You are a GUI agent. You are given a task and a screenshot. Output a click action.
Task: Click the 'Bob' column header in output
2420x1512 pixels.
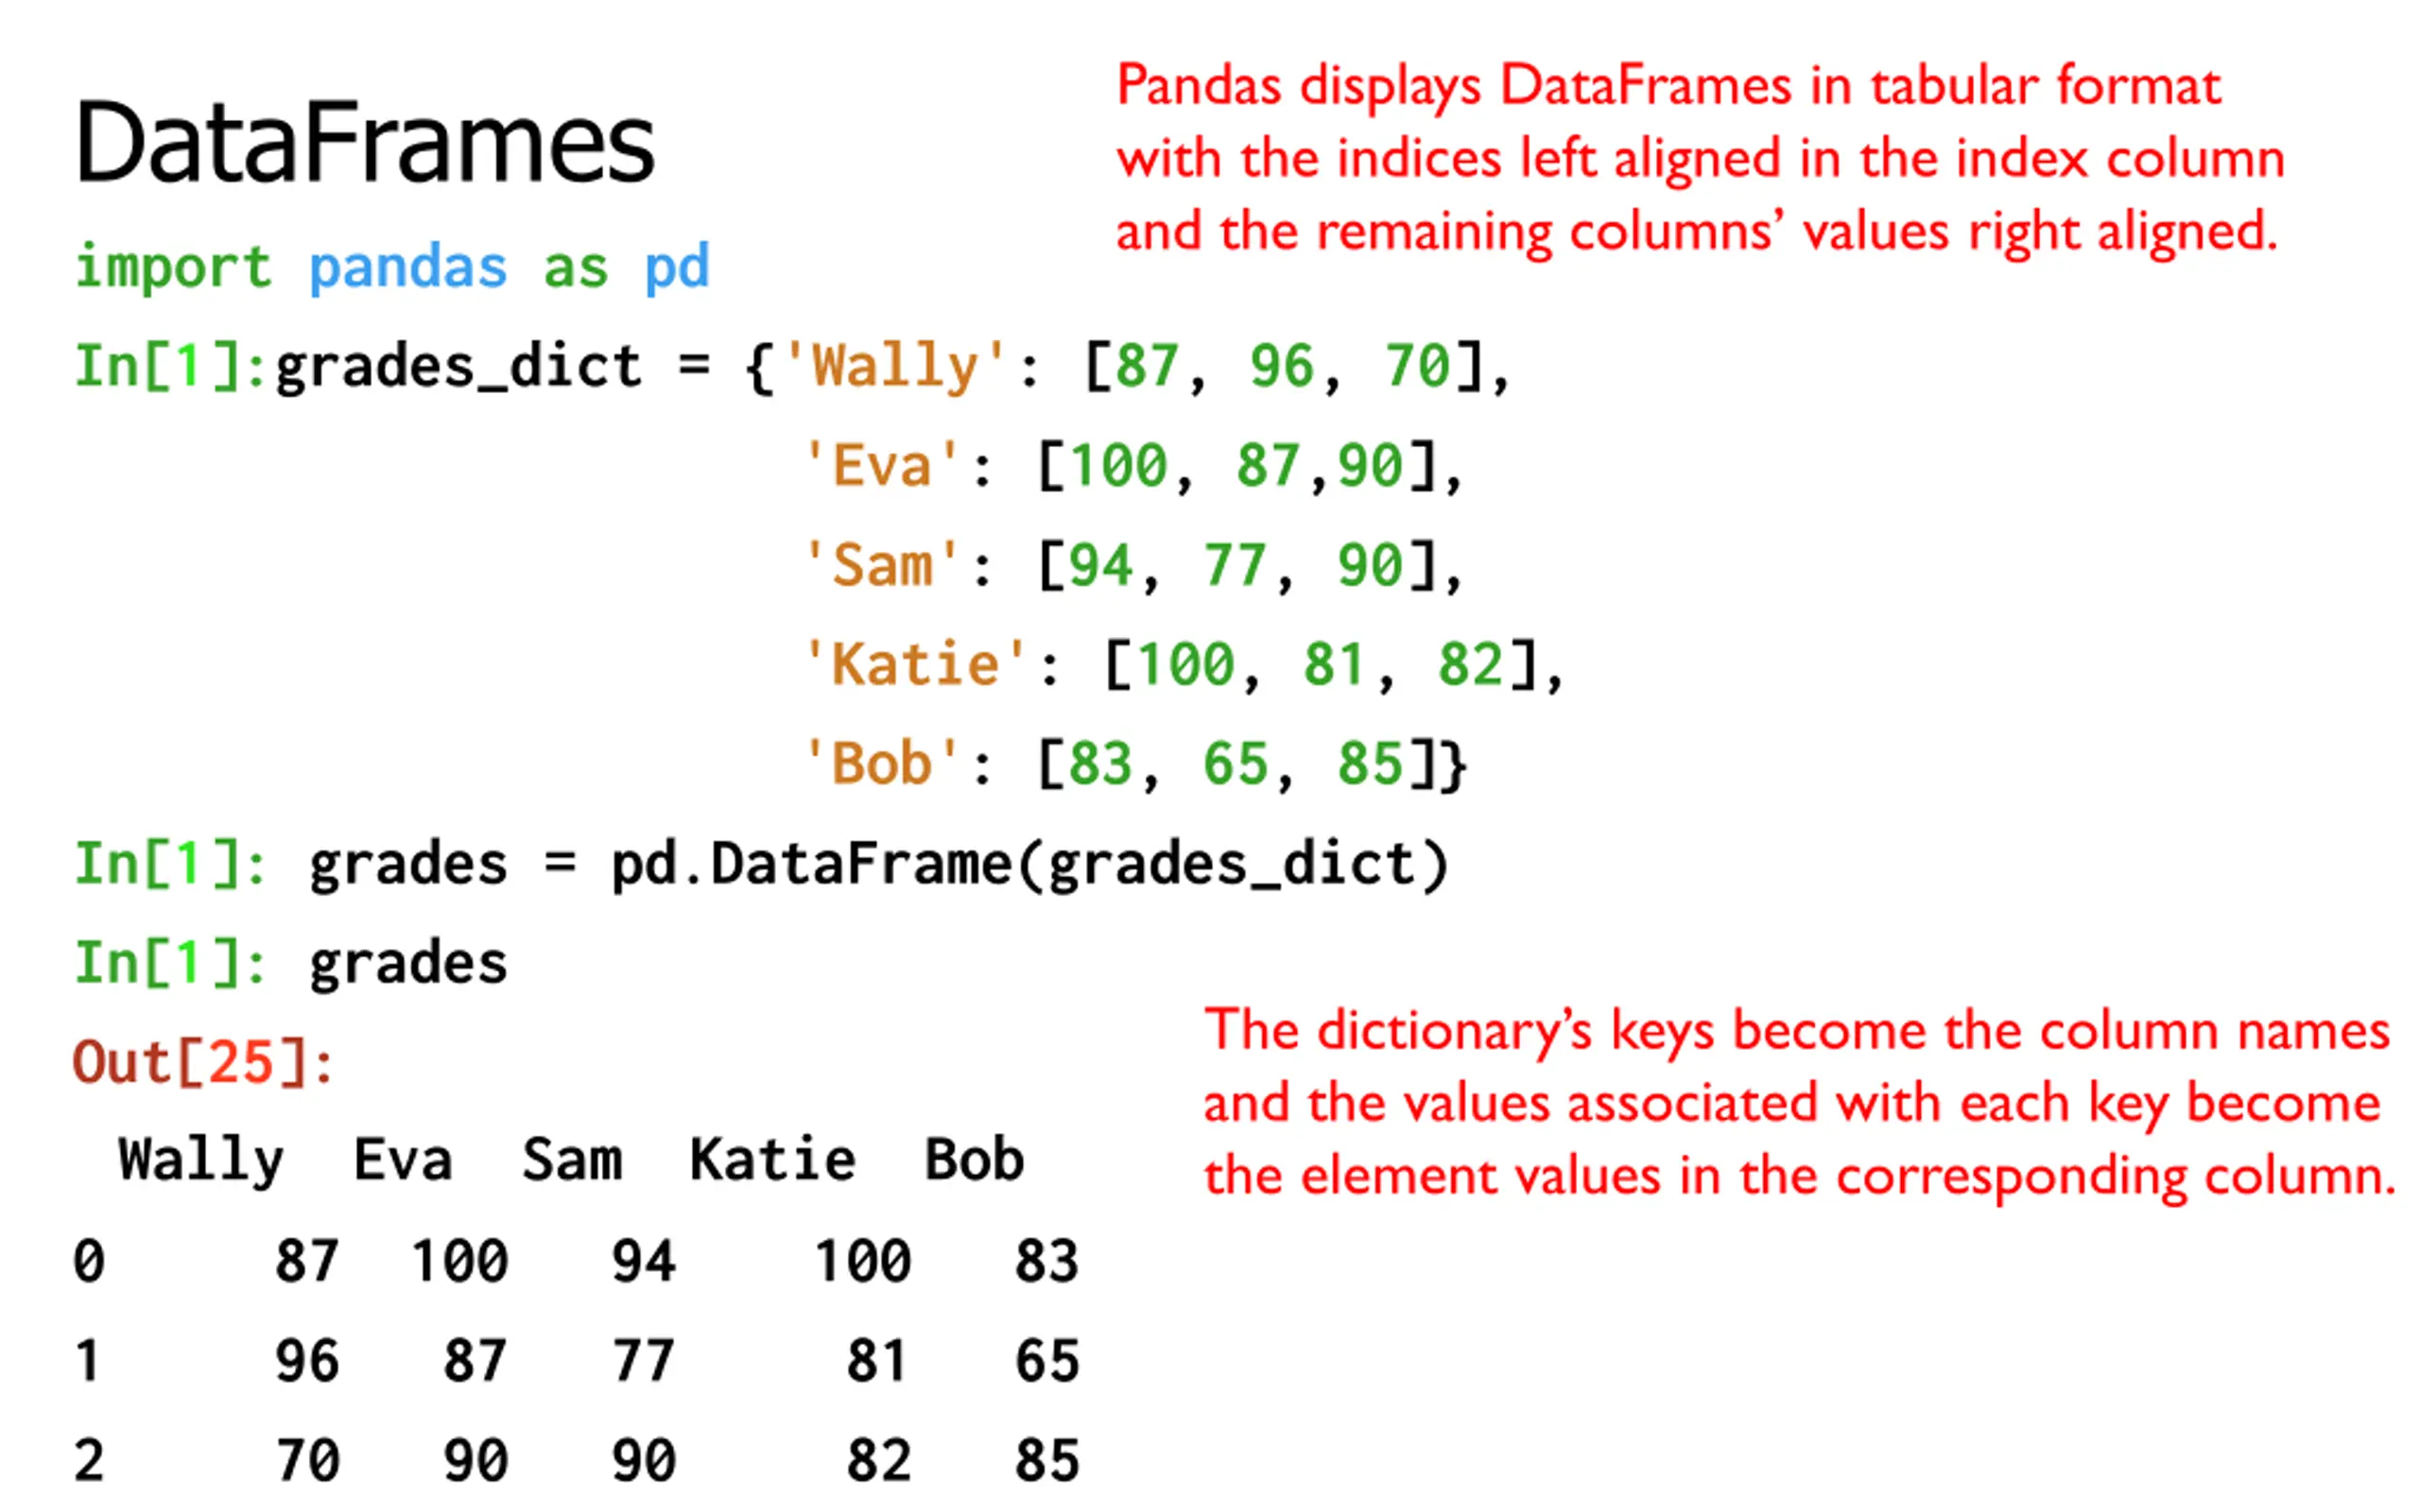click(x=975, y=1161)
